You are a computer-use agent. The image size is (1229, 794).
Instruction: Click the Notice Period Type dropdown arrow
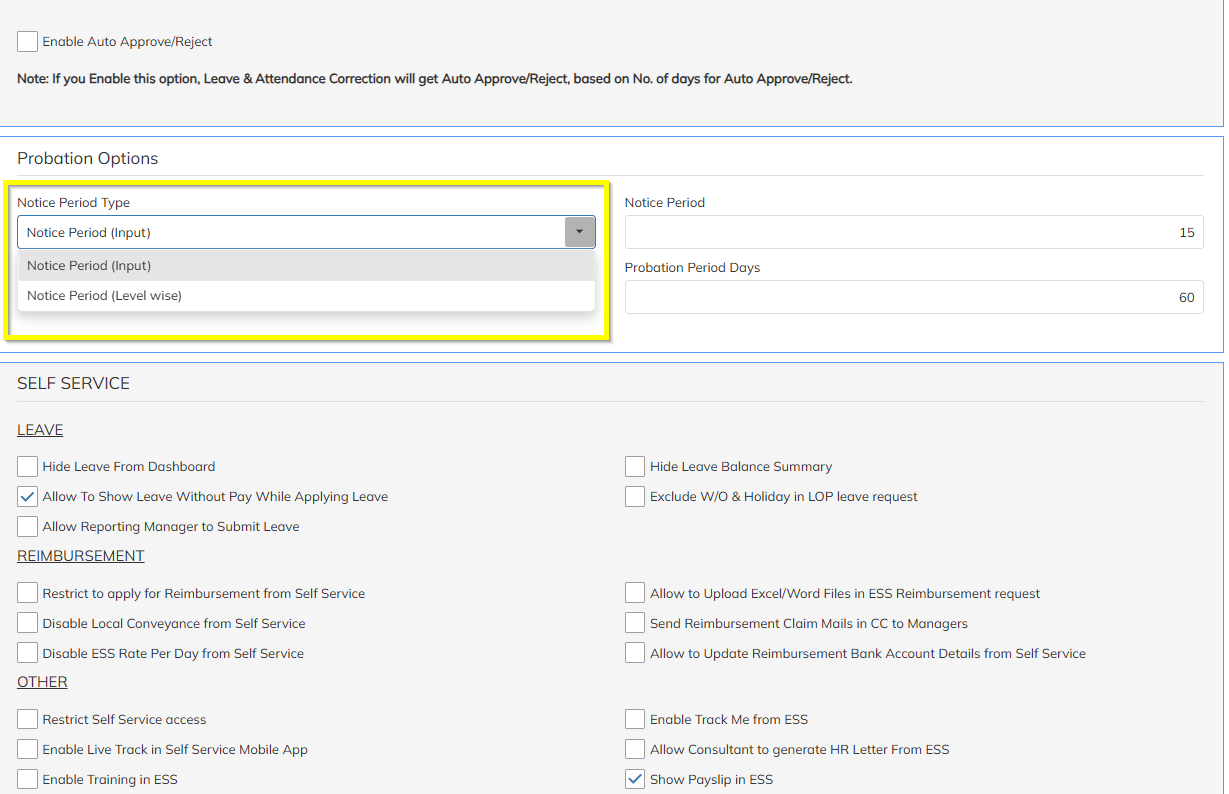point(579,232)
